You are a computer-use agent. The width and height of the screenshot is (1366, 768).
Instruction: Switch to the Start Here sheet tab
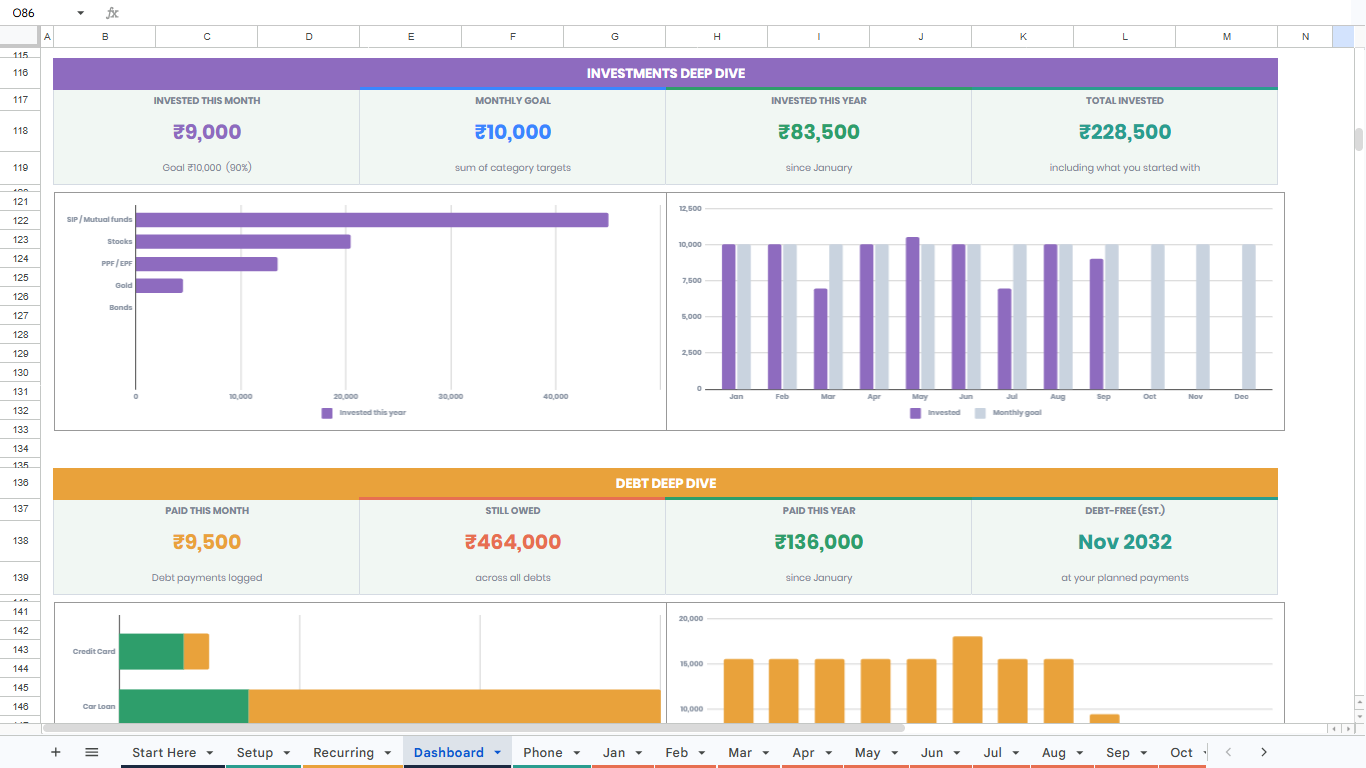click(x=164, y=752)
